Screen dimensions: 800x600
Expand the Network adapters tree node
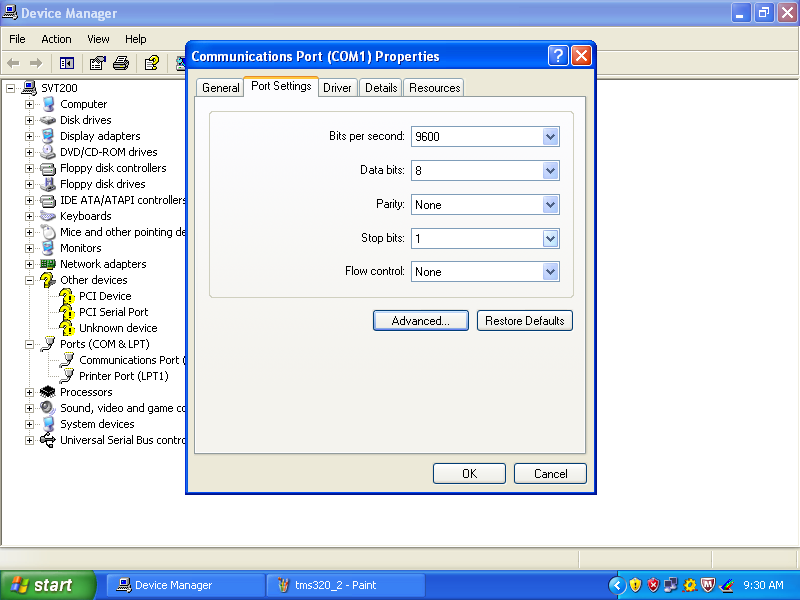pyautogui.click(x=29, y=263)
